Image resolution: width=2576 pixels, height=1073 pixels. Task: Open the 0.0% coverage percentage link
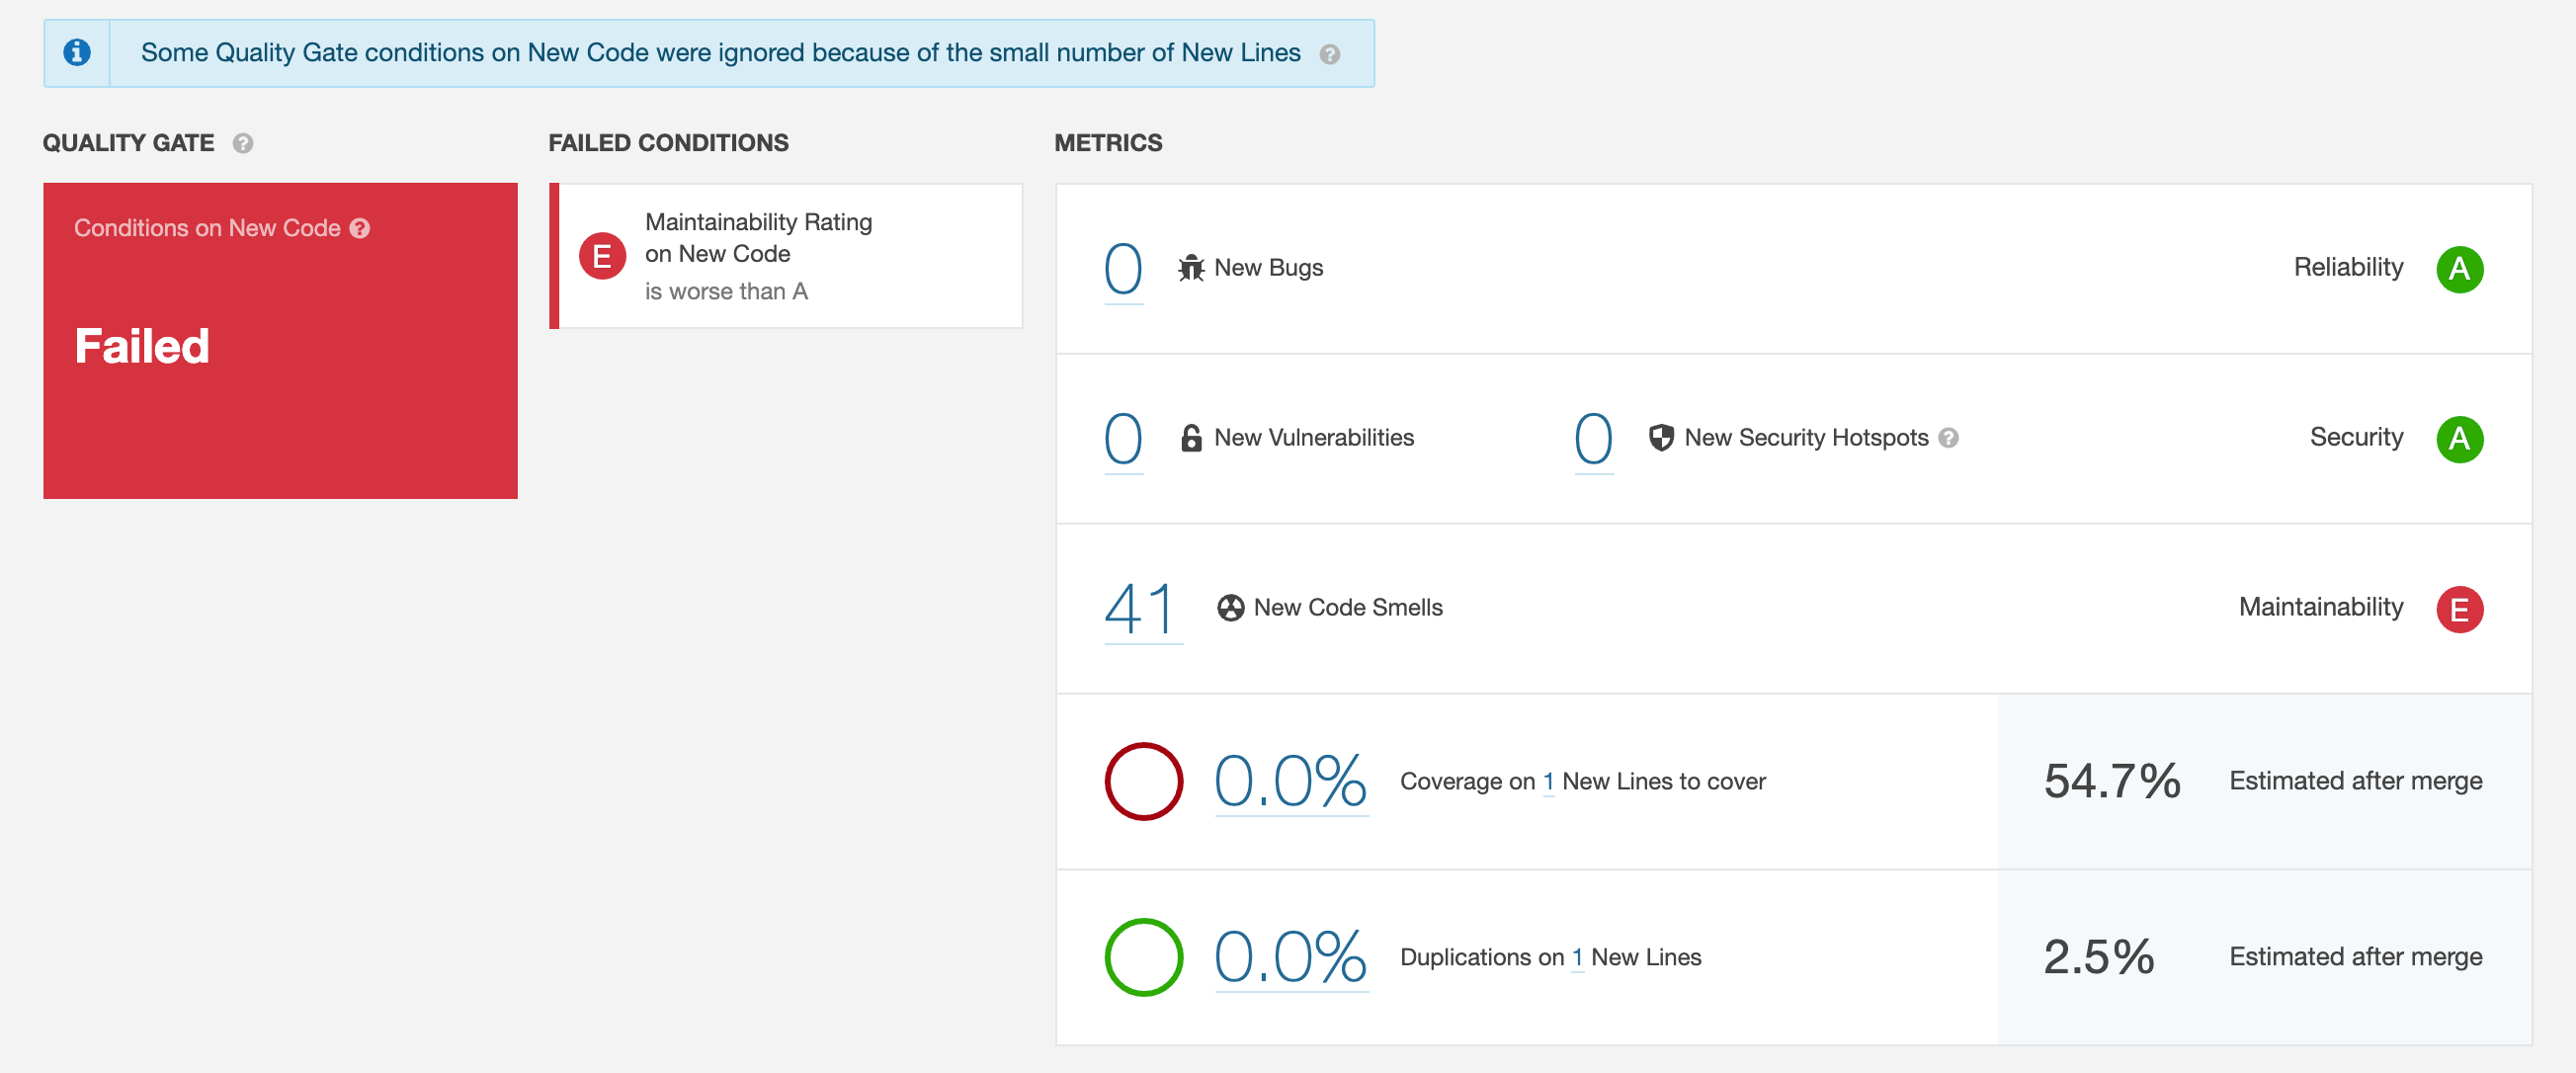tap(1290, 781)
